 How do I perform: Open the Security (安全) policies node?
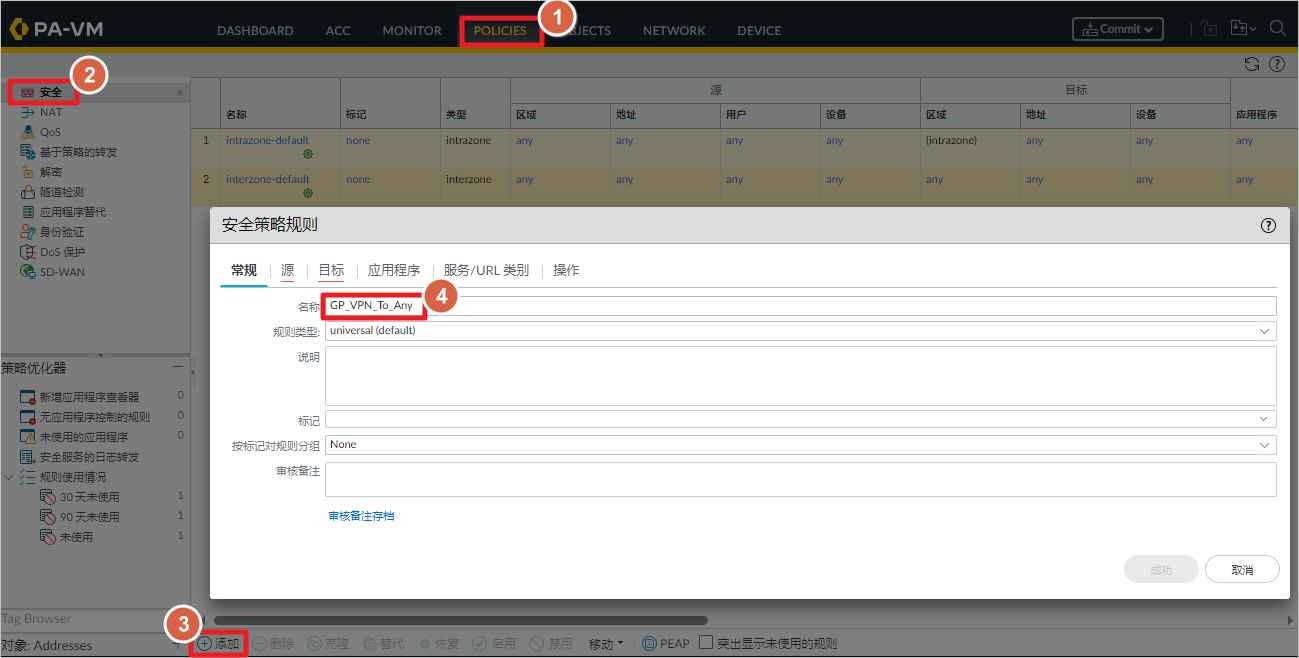[50, 92]
